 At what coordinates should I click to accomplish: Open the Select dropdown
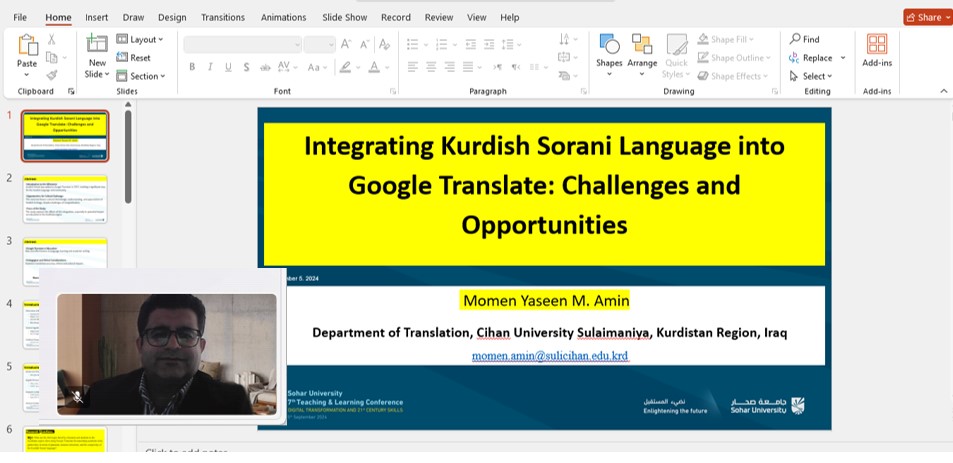click(x=811, y=76)
